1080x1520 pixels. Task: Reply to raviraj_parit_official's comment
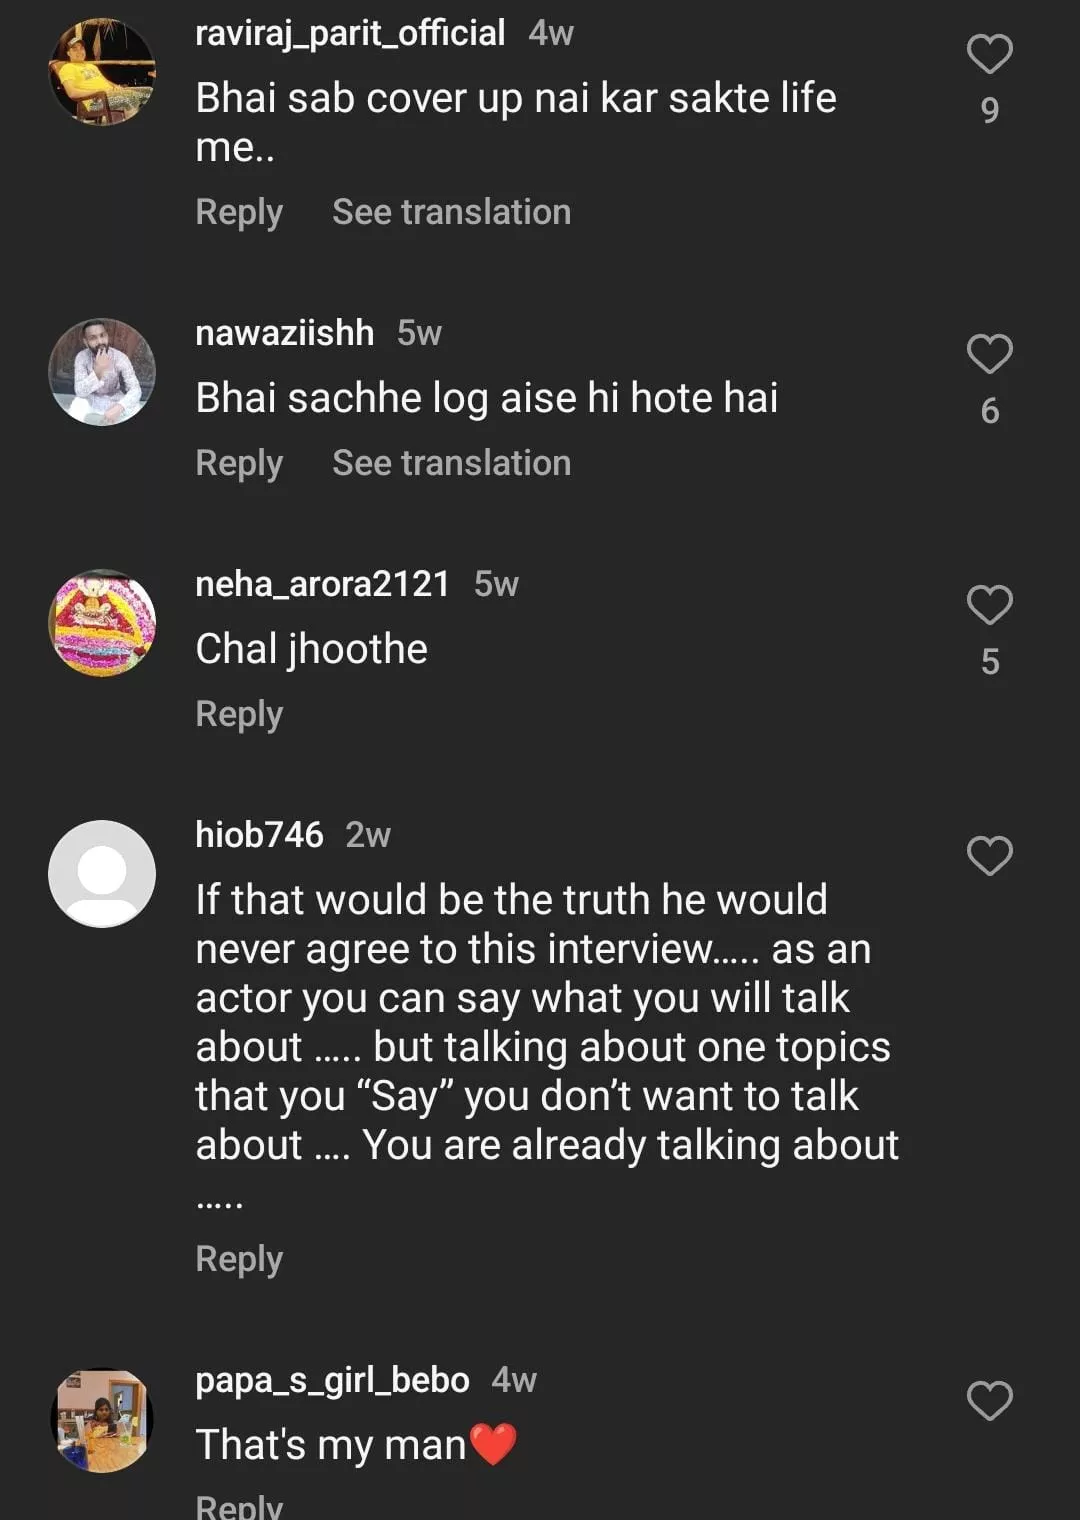(239, 212)
